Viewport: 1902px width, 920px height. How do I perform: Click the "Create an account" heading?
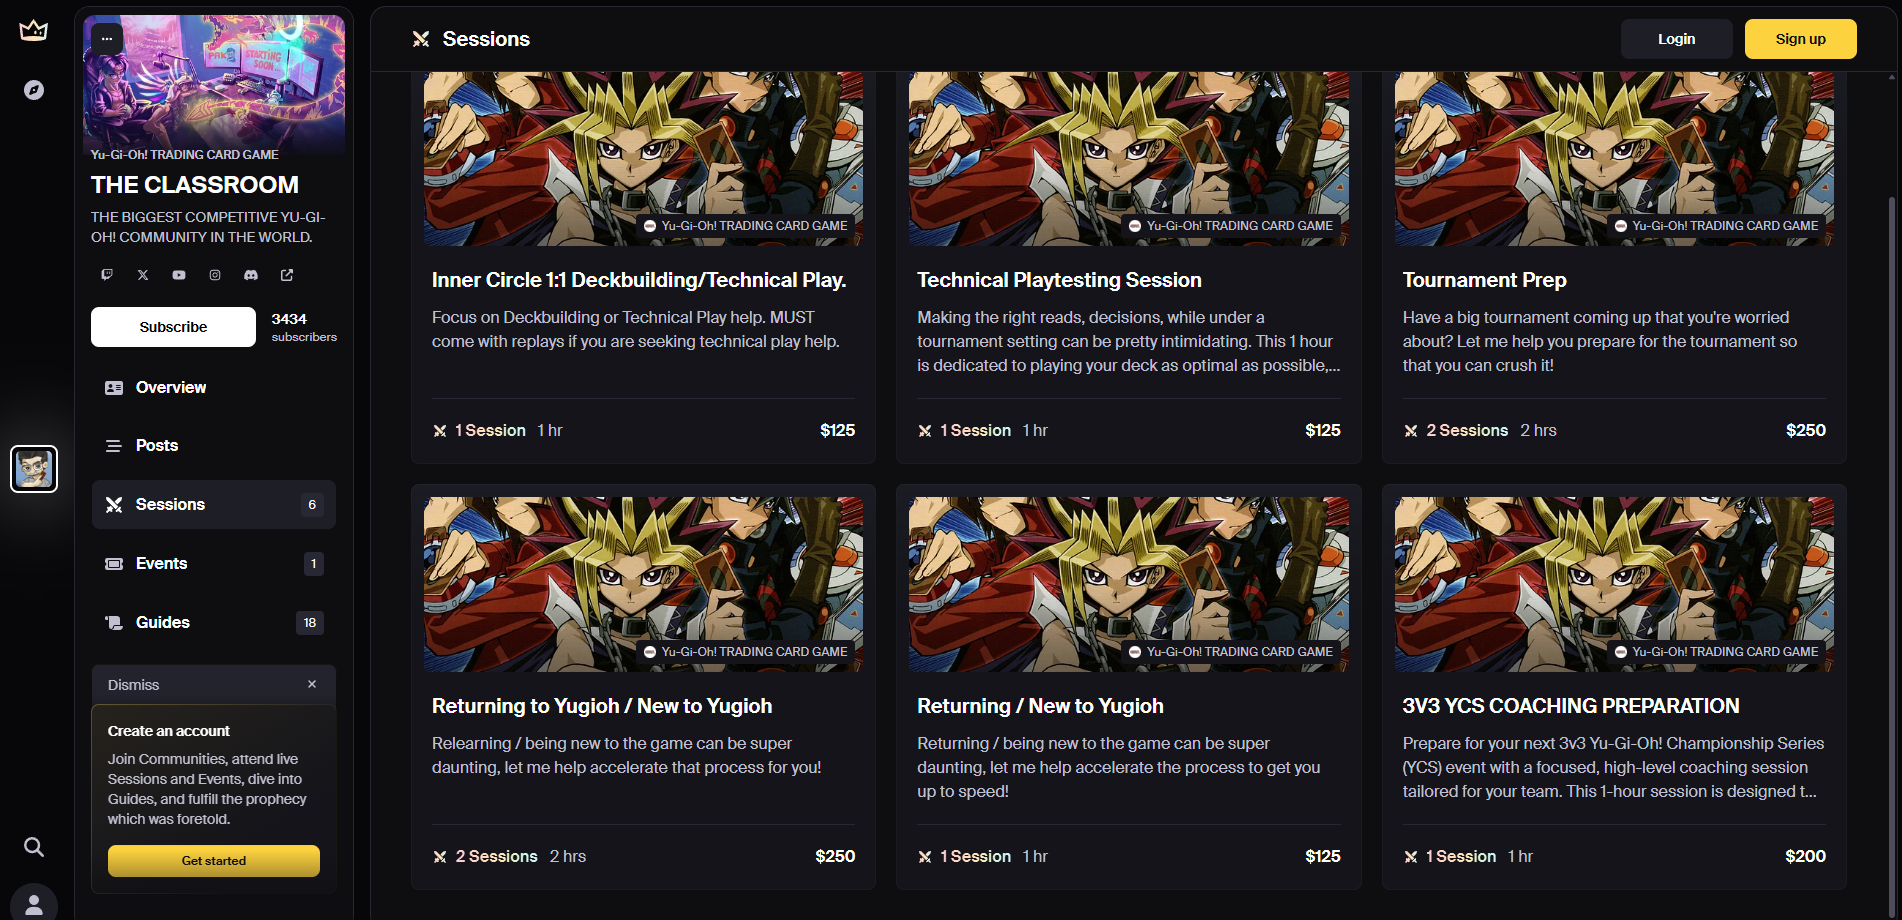click(169, 731)
